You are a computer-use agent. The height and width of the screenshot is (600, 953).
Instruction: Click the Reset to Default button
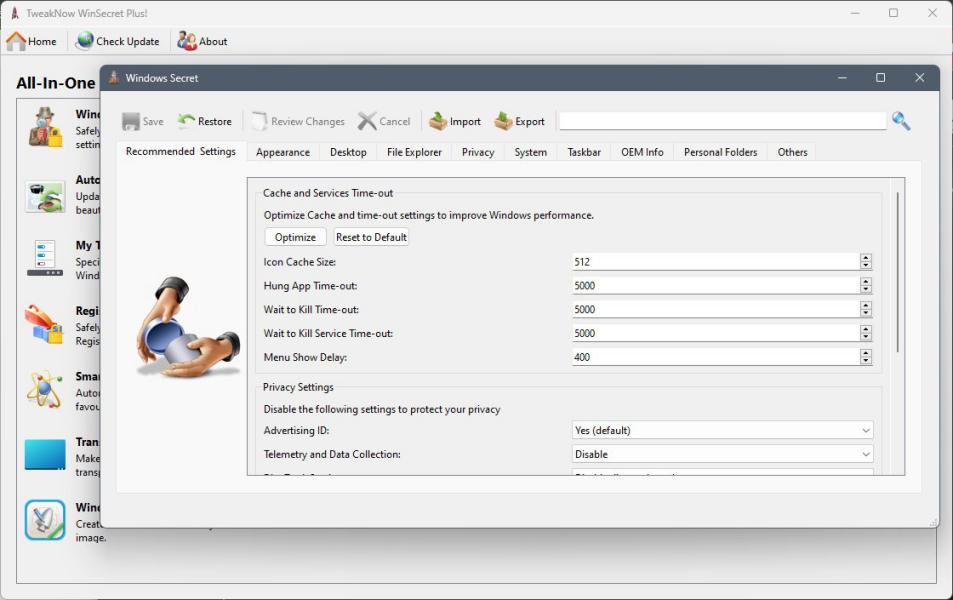pyautogui.click(x=371, y=237)
